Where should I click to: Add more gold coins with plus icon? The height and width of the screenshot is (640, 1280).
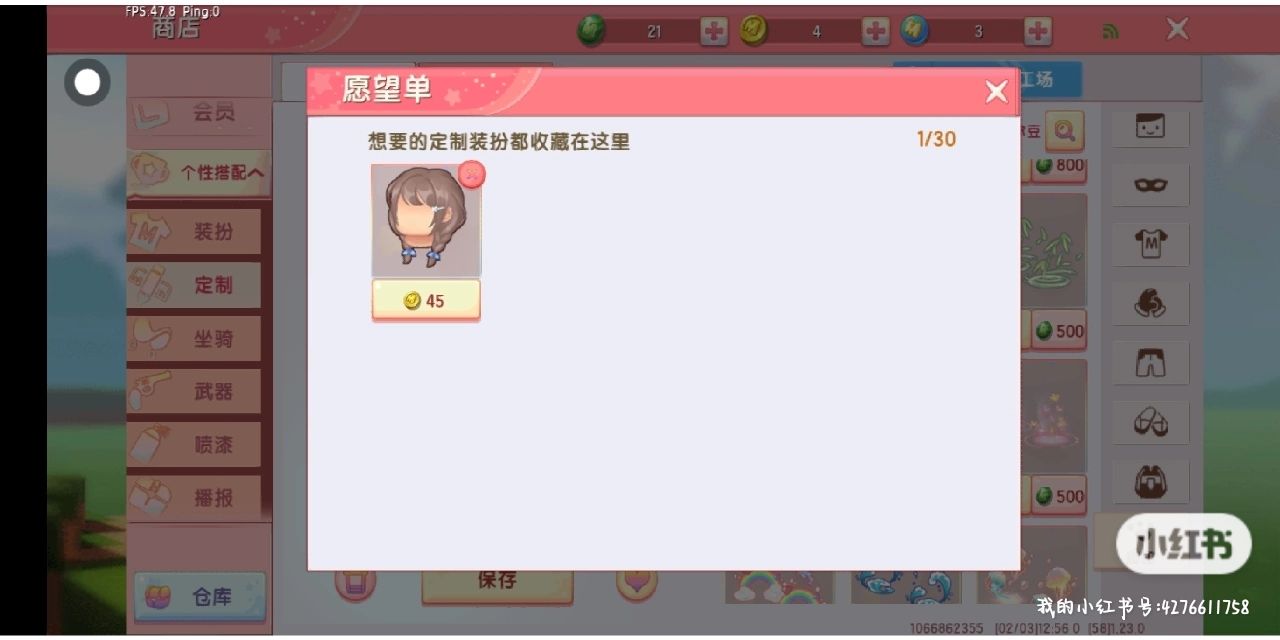tap(875, 32)
